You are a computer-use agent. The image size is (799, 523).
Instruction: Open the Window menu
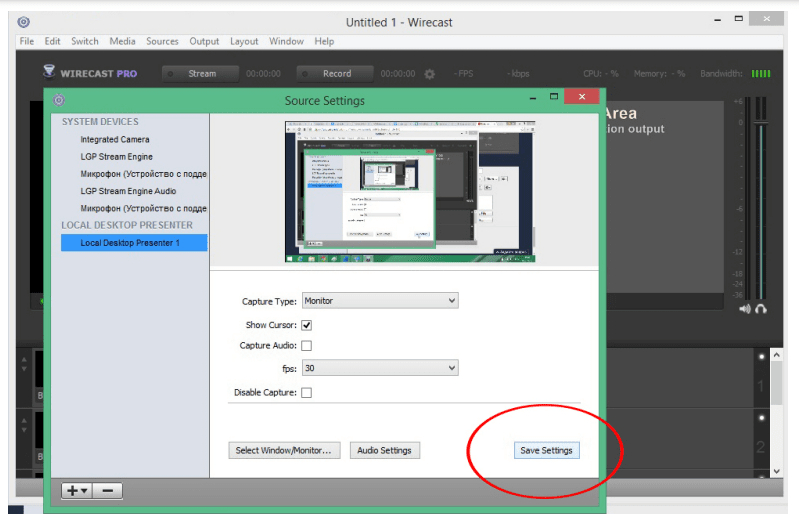point(286,41)
